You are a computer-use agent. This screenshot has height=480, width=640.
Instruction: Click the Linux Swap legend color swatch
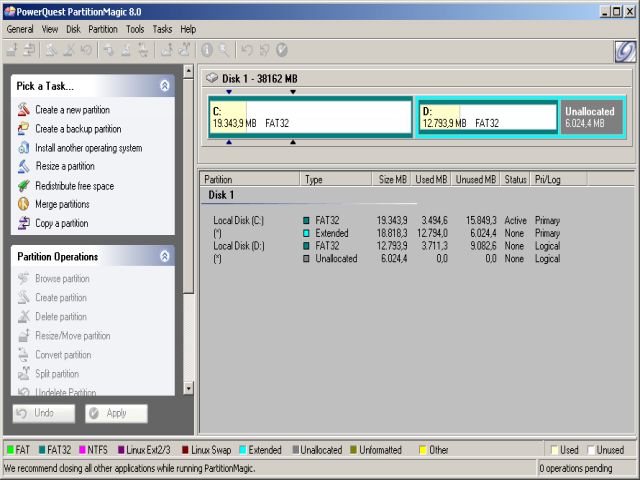point(185,450)
